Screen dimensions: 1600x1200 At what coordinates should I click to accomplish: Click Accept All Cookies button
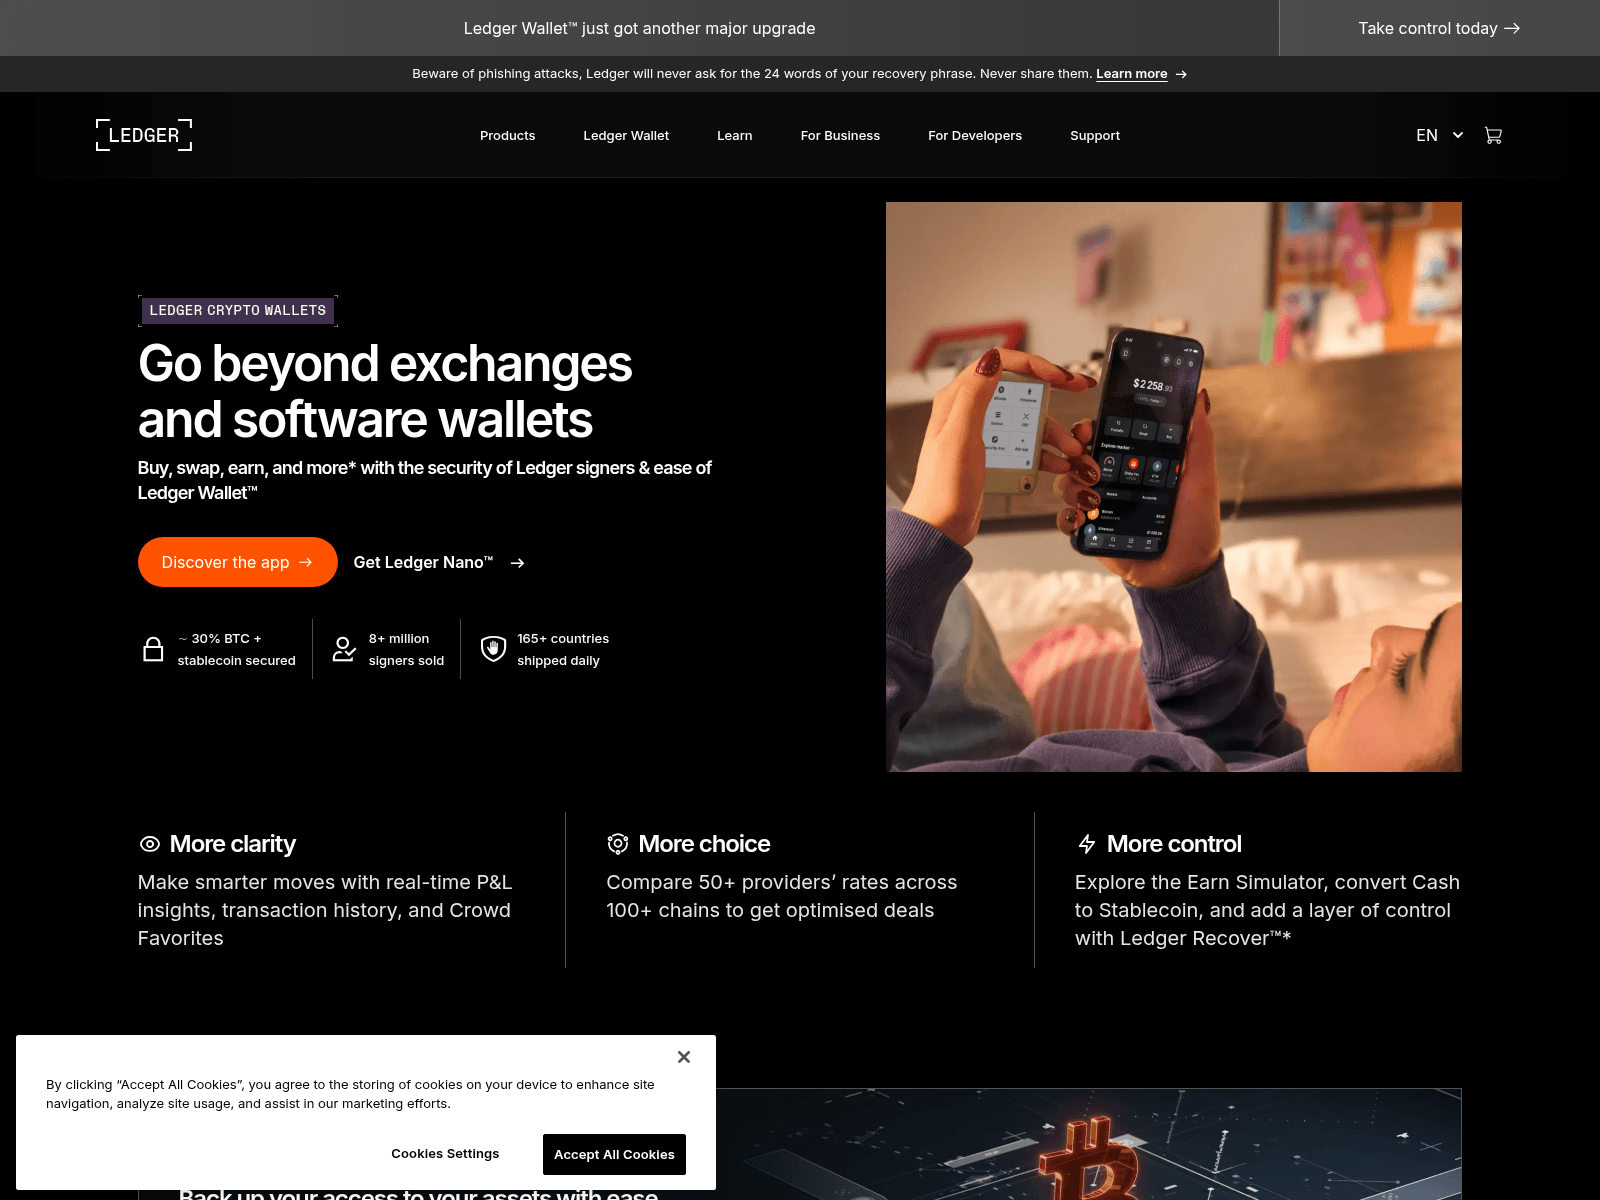(x=614, y=1154)
